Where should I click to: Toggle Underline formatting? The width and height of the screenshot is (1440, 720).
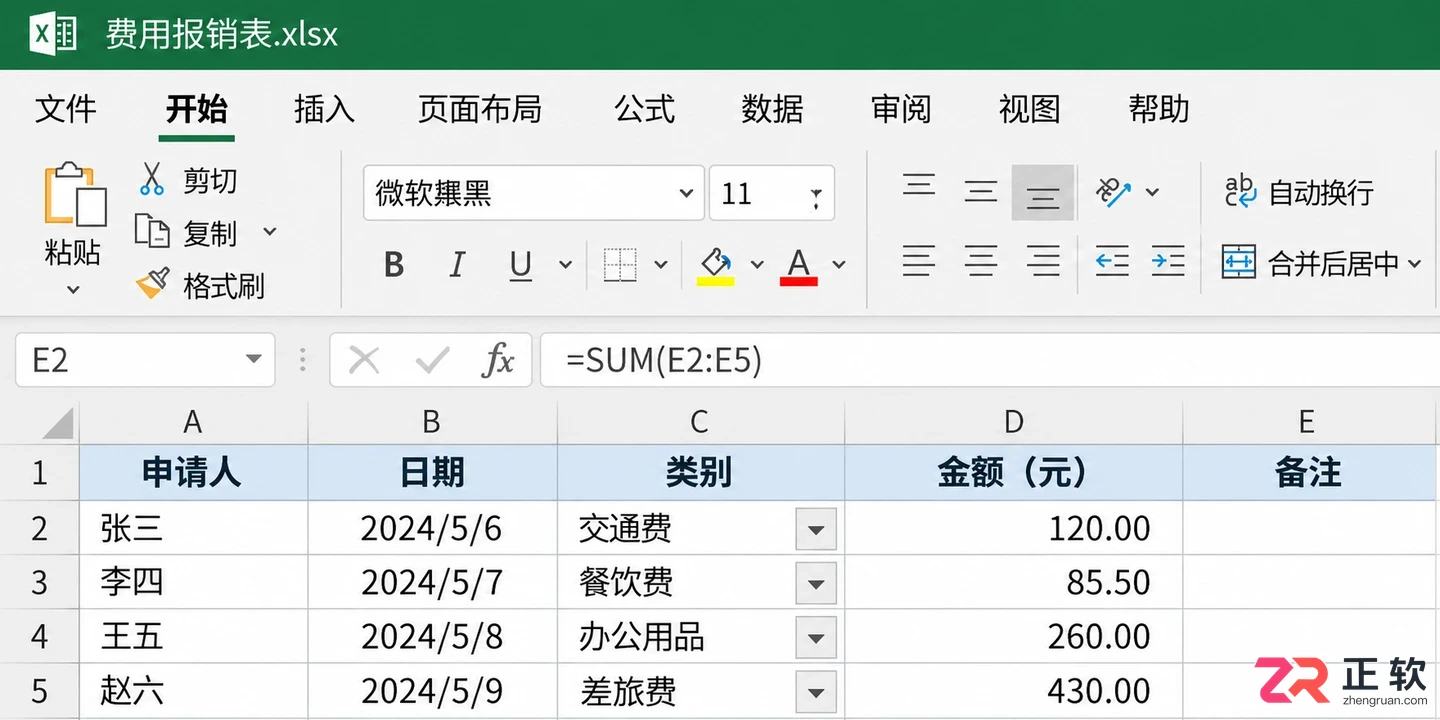click(x=520, y=265)
